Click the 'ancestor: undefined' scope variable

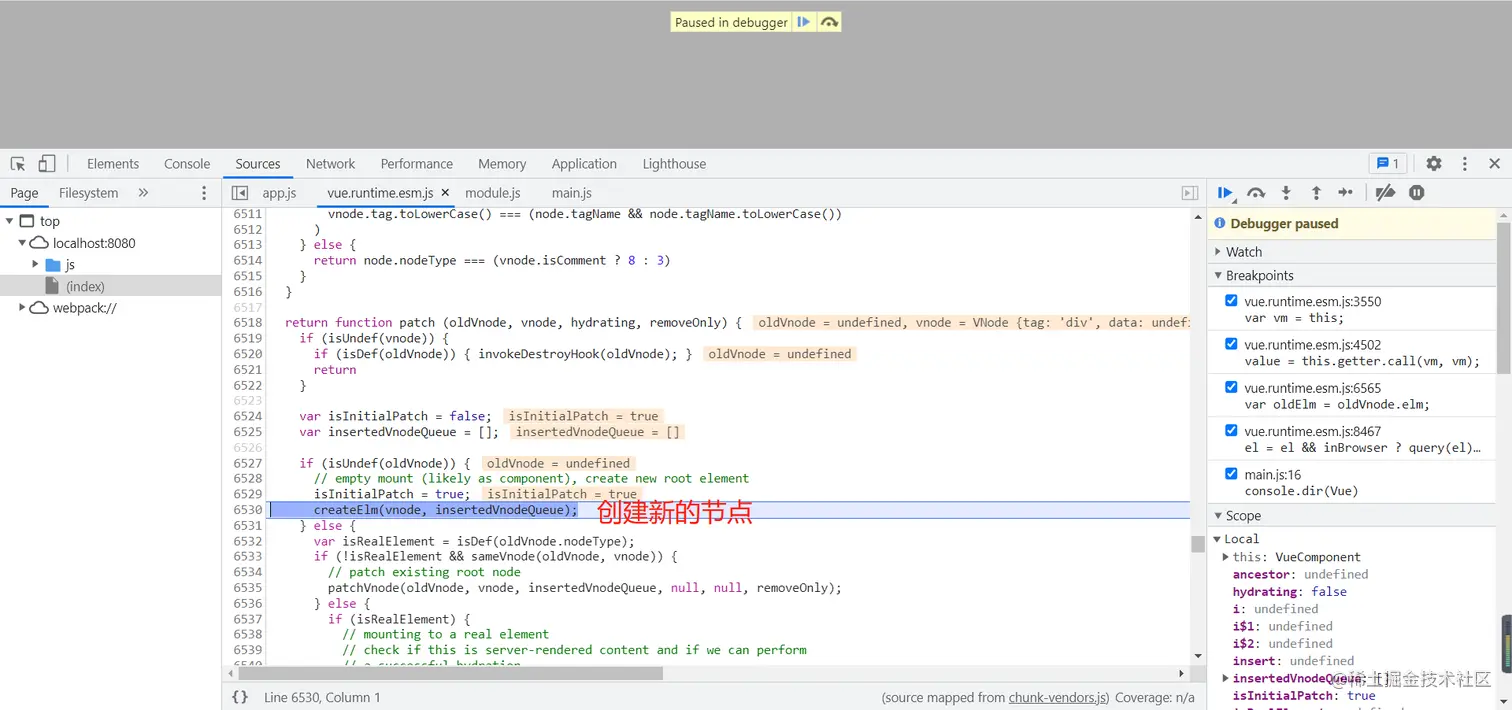pyautogui.click(x=1300, y=575)
